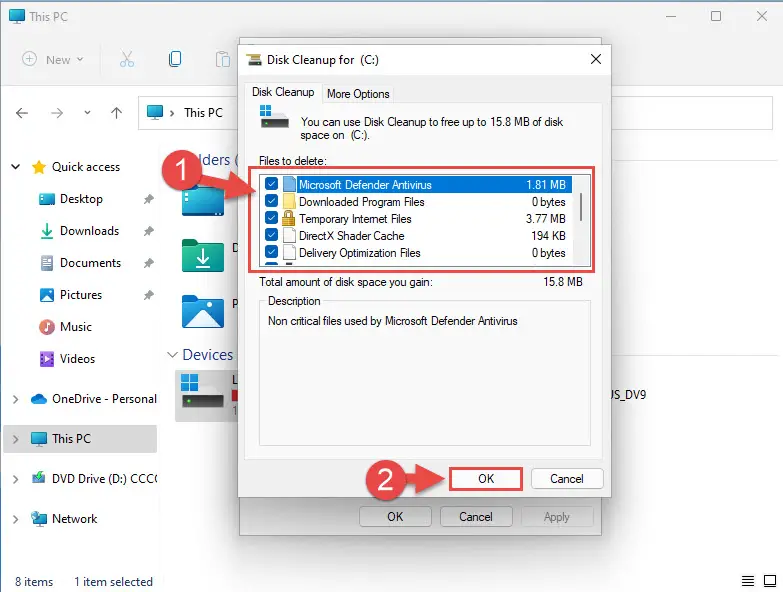Click the chevron before This PC in address bar

[x=172, y=113]
